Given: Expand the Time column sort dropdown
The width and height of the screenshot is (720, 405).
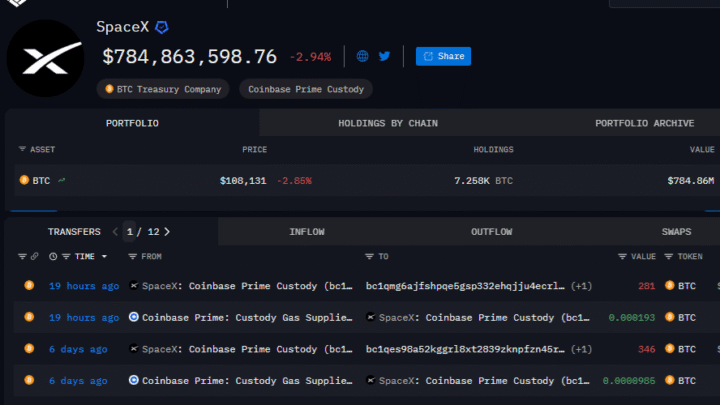Looking at the screenshot, I should point(103,257).
